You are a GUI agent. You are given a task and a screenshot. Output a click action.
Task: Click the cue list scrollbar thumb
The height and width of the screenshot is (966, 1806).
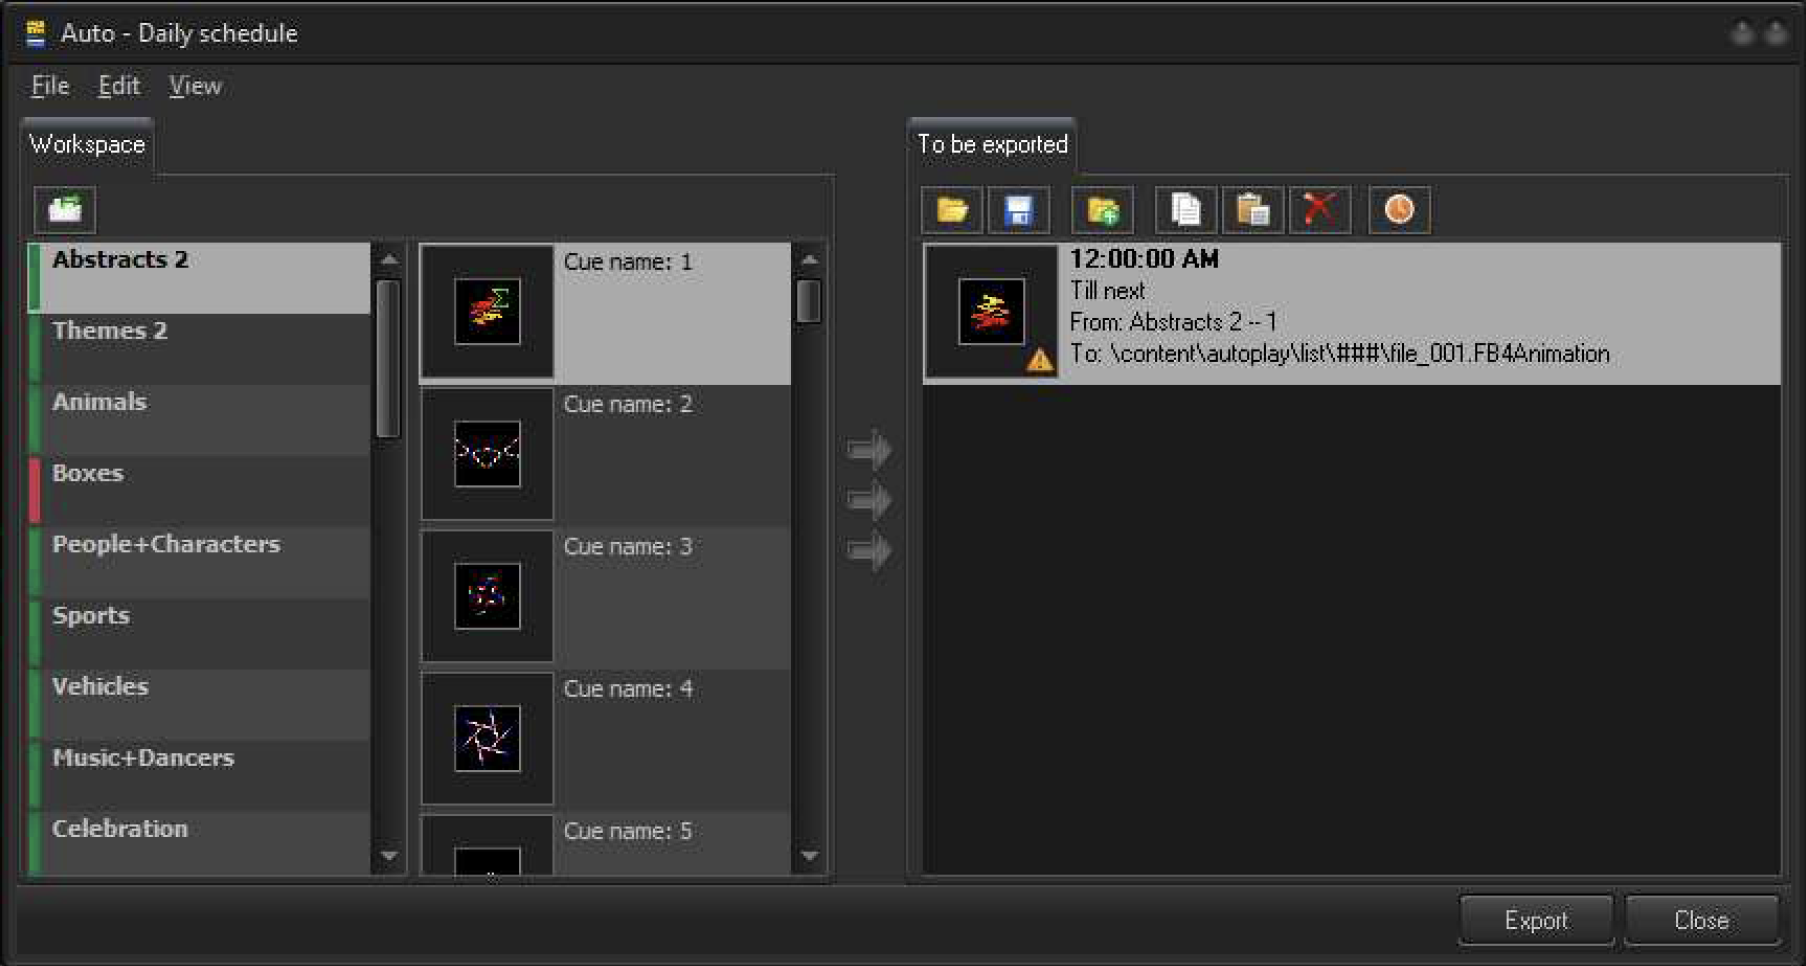[810, 301]
